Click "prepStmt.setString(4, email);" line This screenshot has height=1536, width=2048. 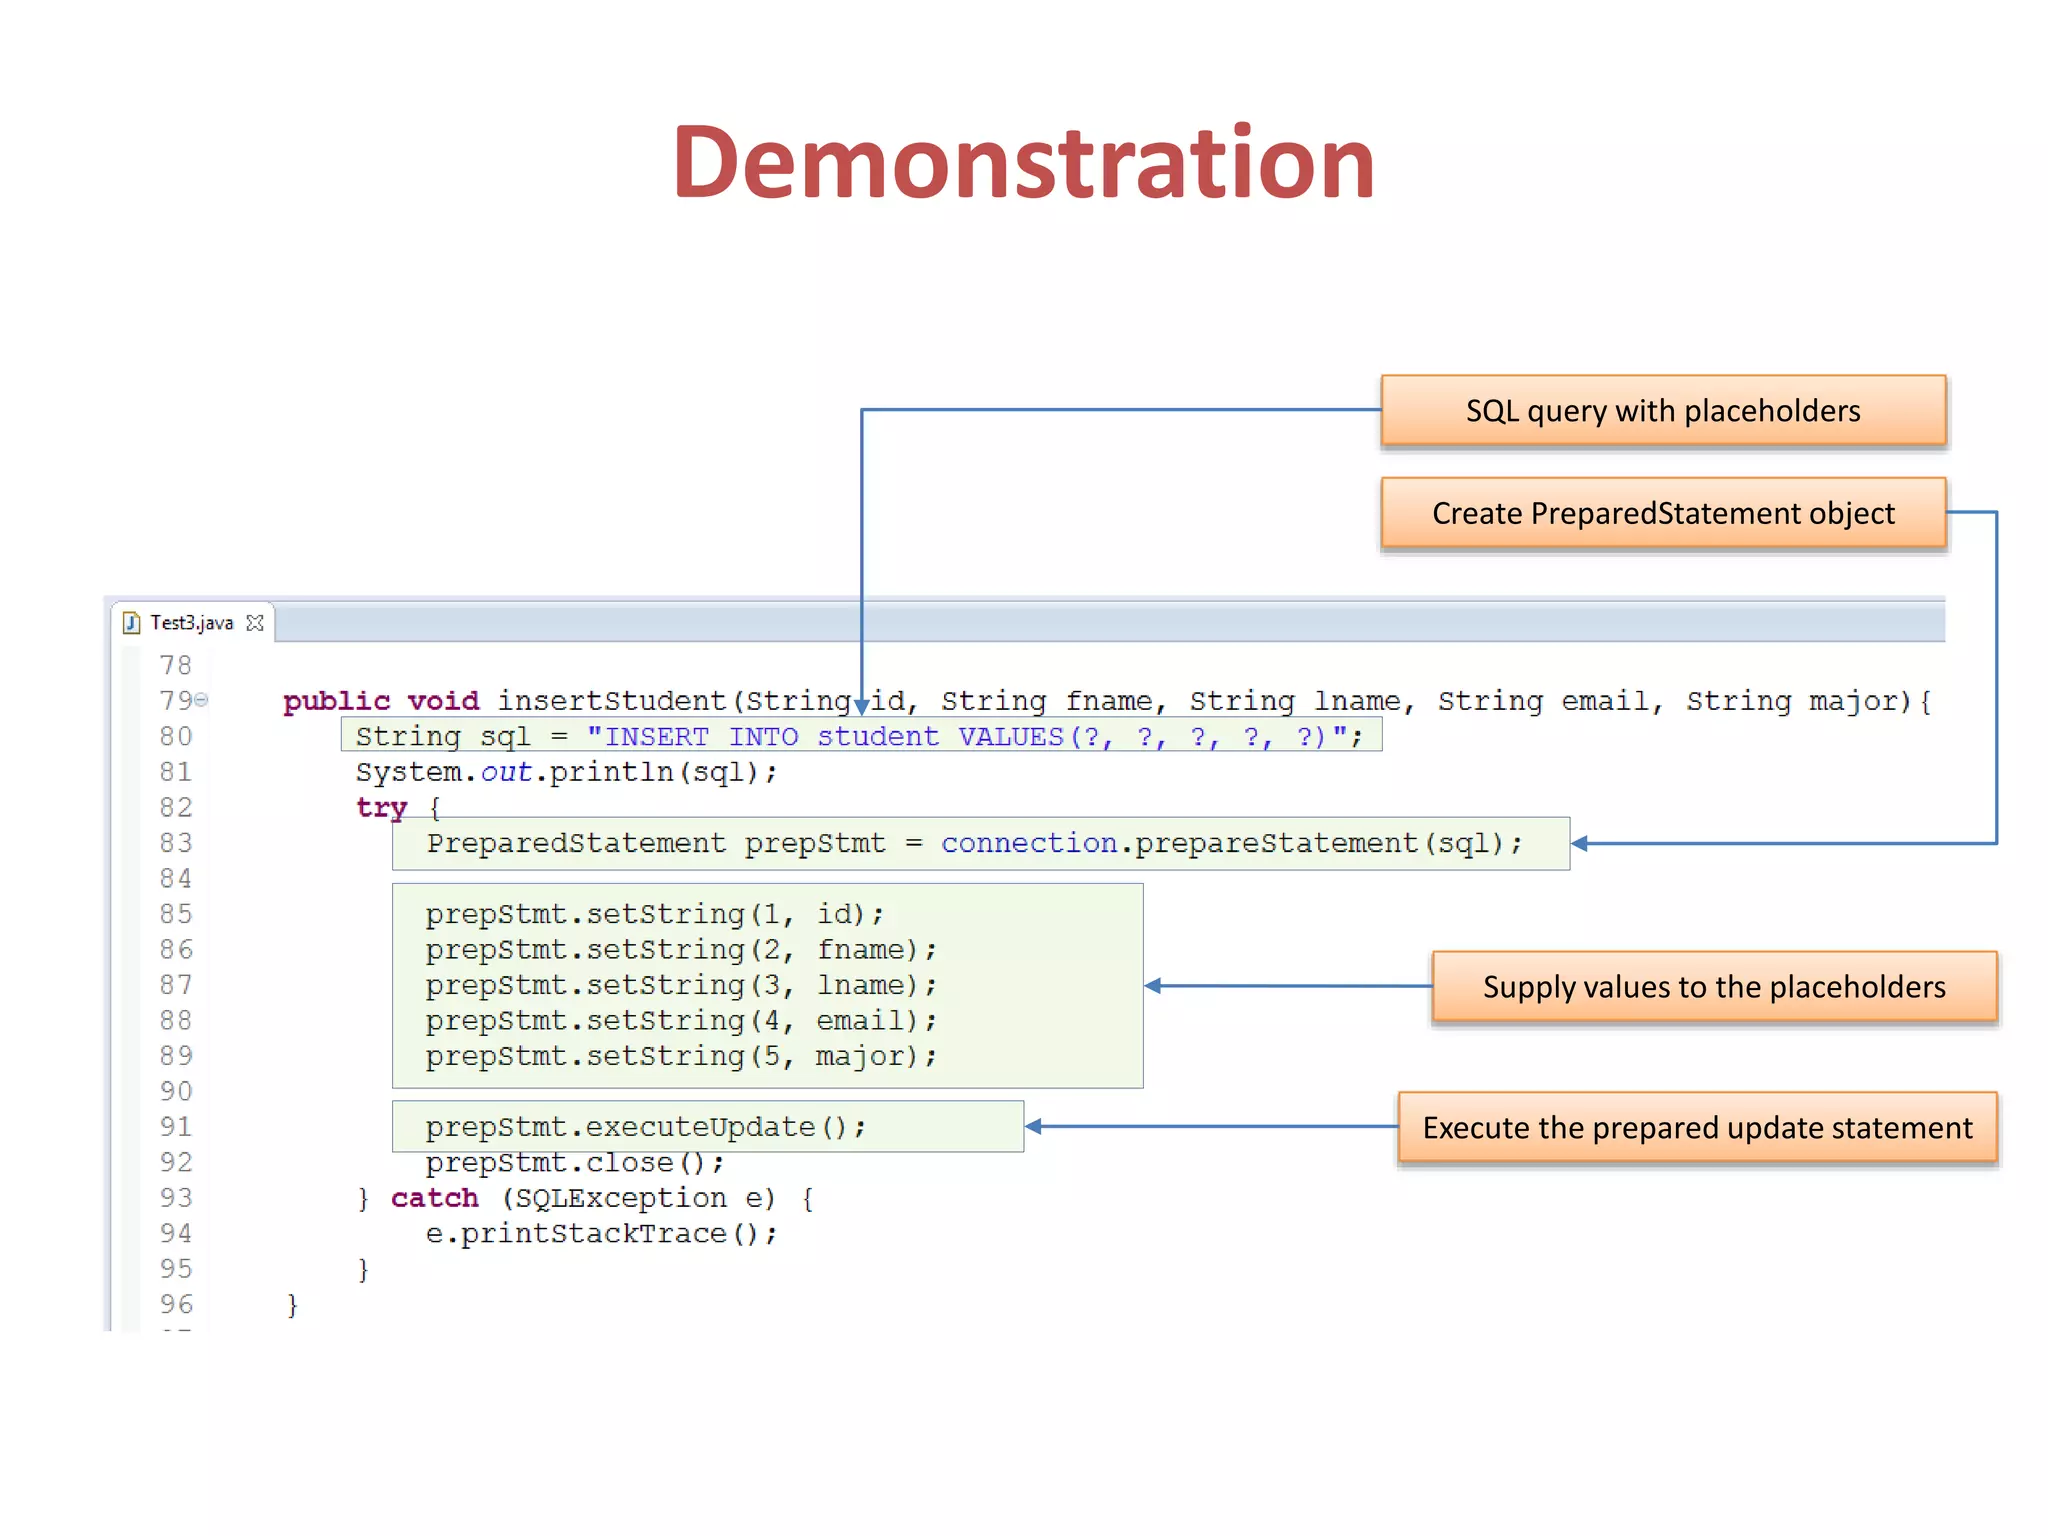click(x=681, y=1021)
